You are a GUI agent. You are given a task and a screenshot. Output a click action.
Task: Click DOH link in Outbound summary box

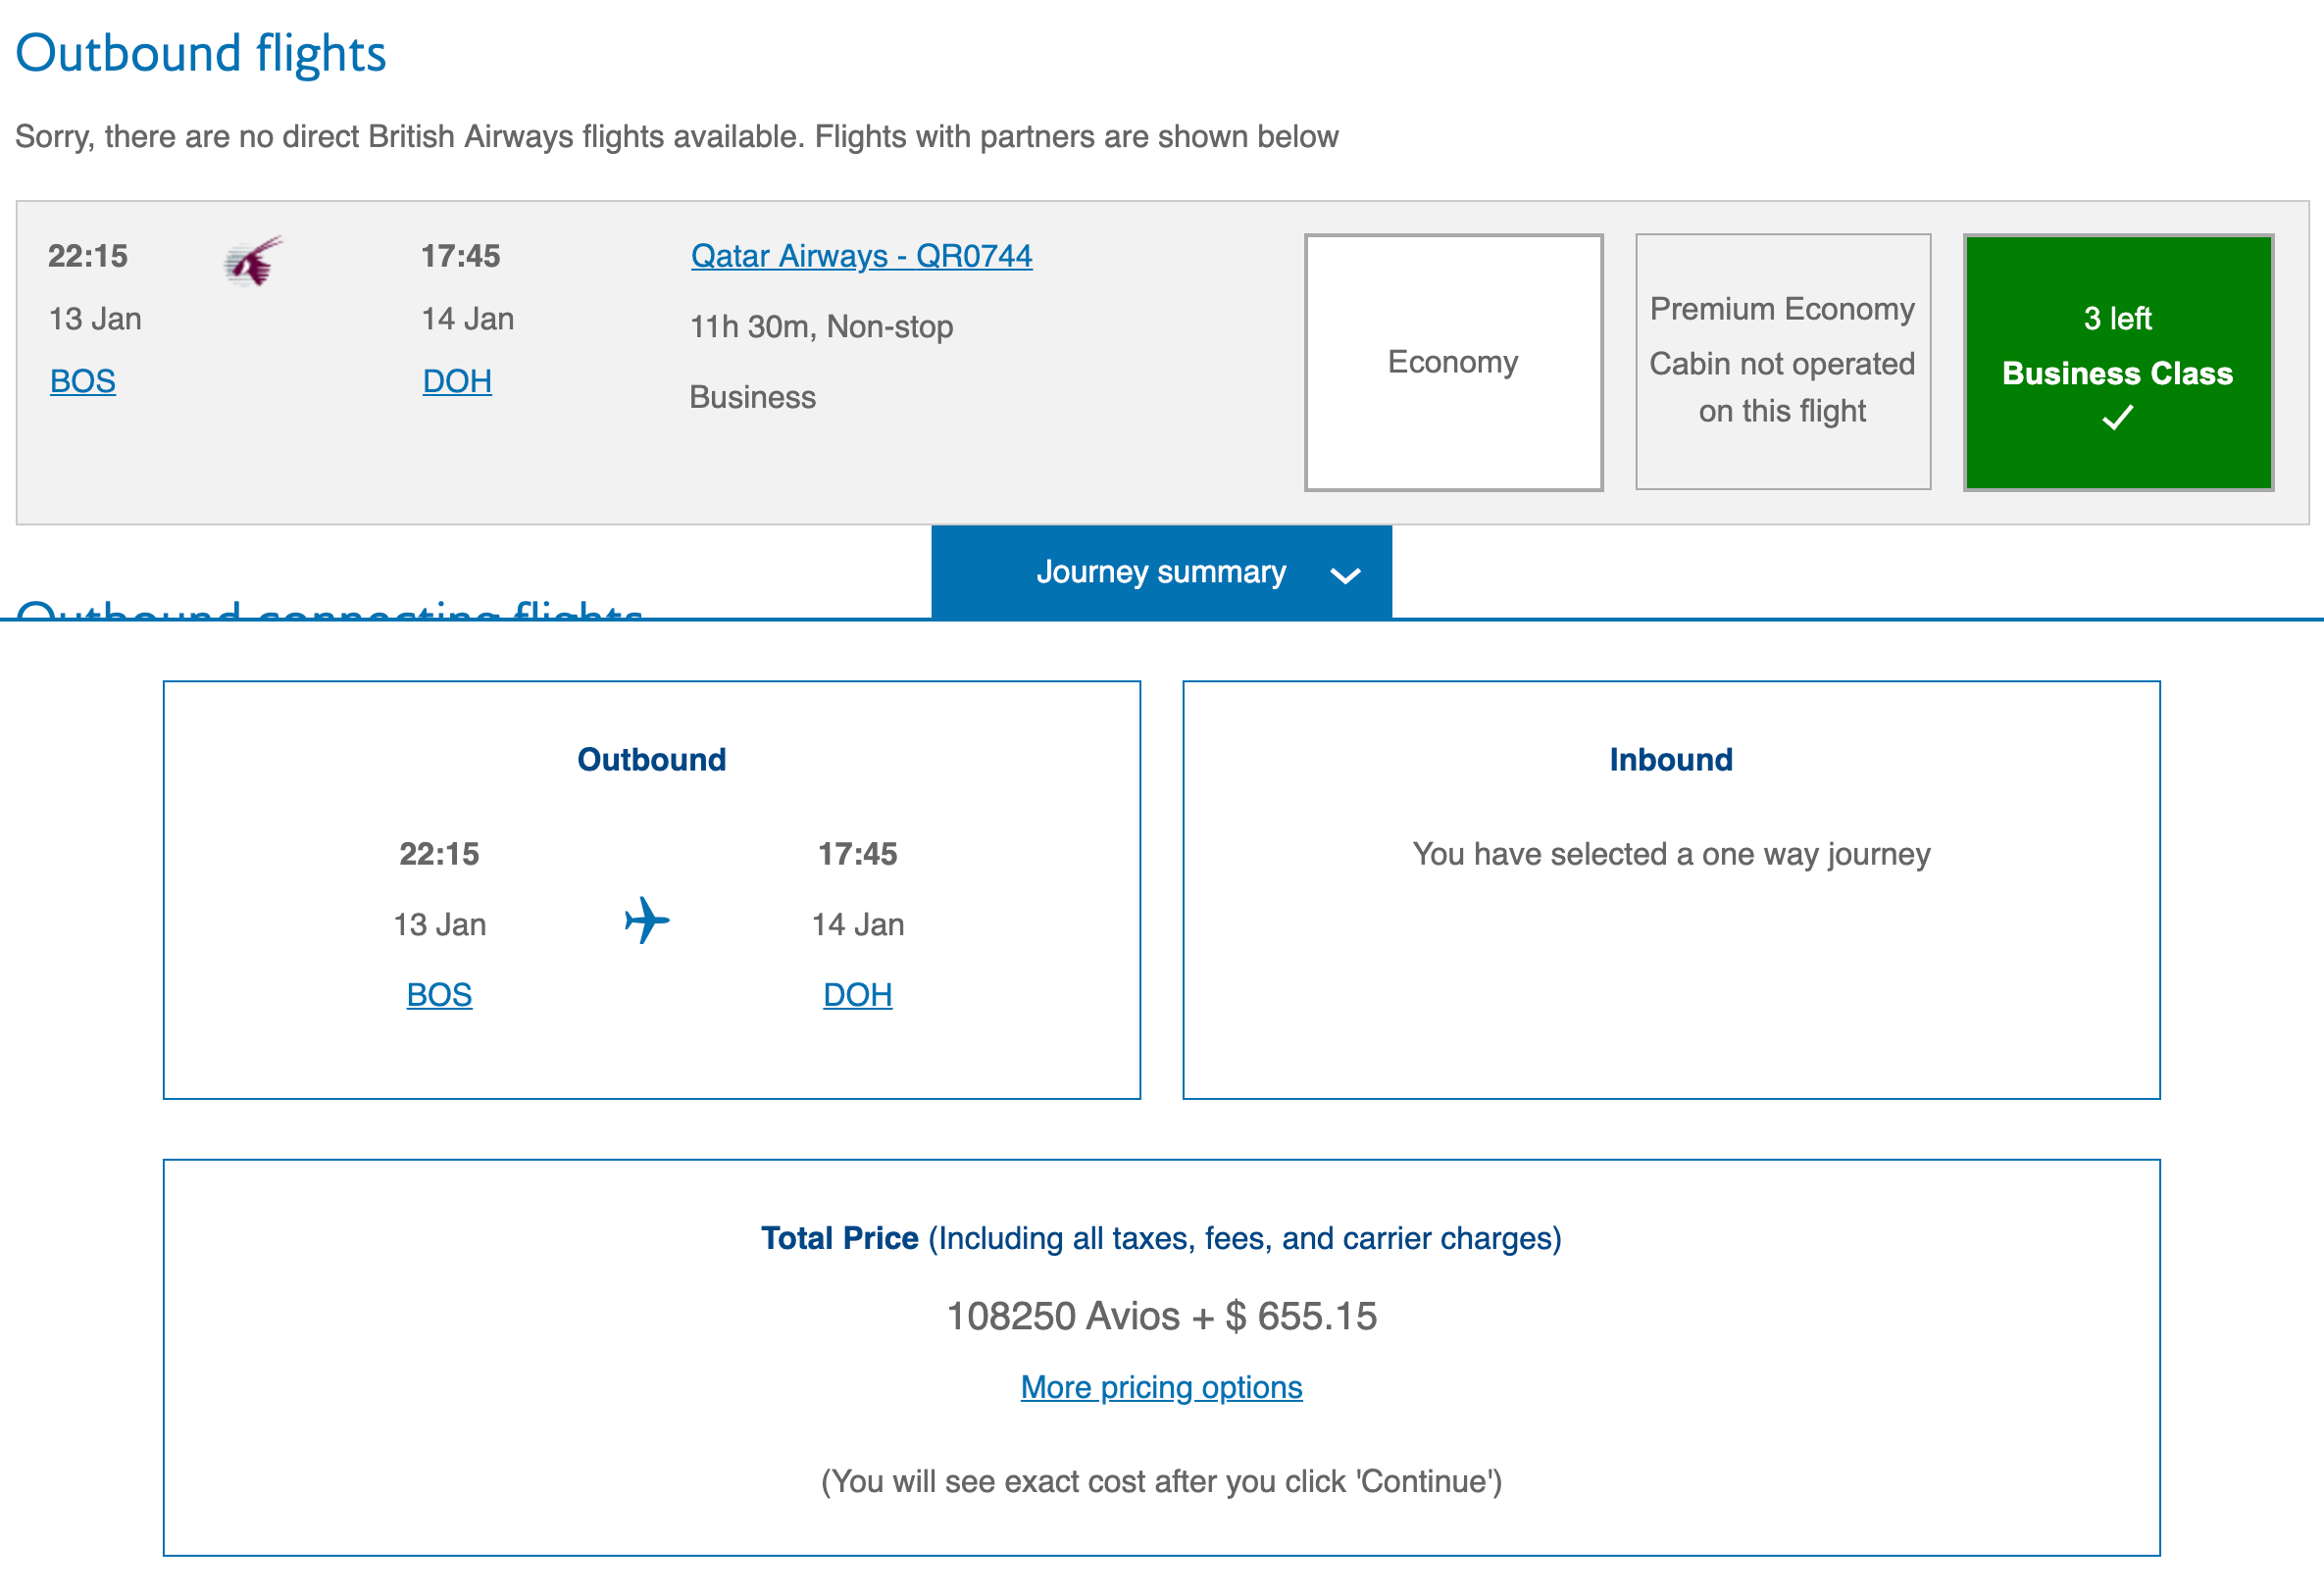point(857,995)
